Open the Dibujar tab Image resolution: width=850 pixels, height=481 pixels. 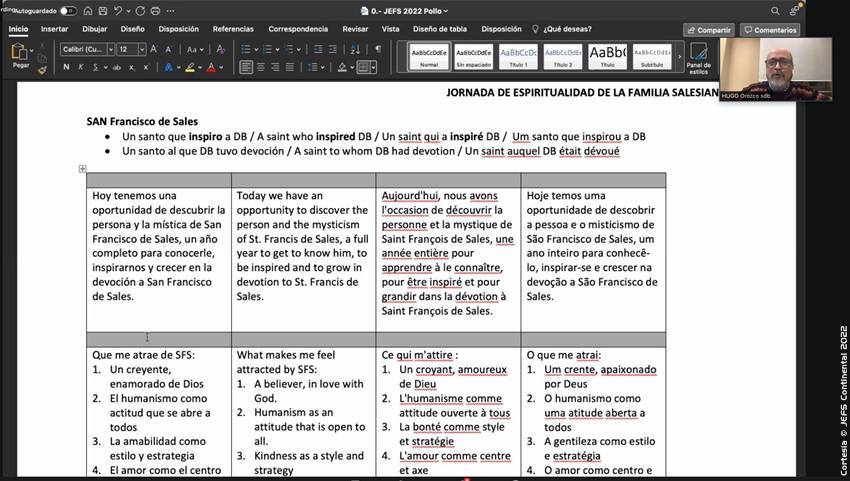(95, 29)
